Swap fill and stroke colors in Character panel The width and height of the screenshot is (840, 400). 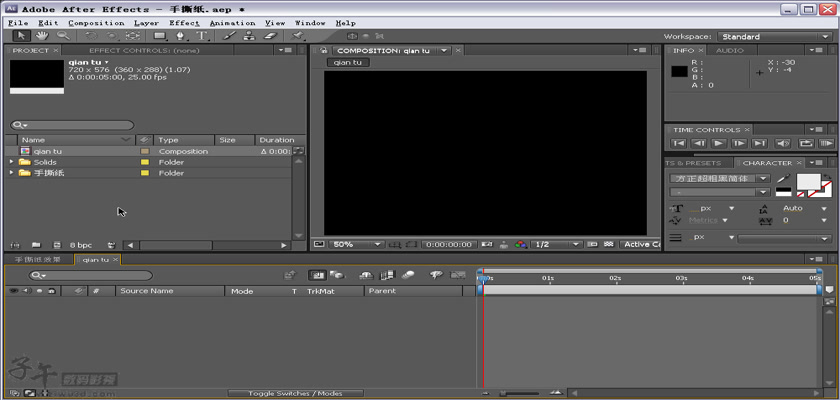pos(827,176)
